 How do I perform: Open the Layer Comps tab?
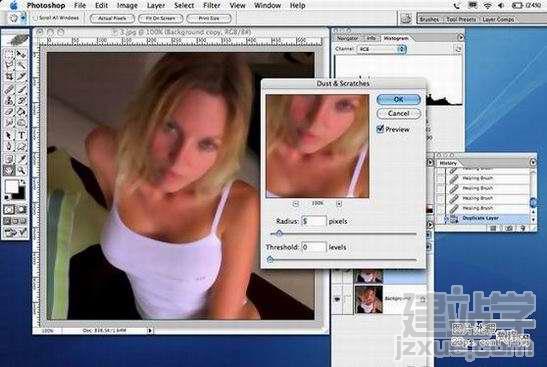click(x=498, y=19)
